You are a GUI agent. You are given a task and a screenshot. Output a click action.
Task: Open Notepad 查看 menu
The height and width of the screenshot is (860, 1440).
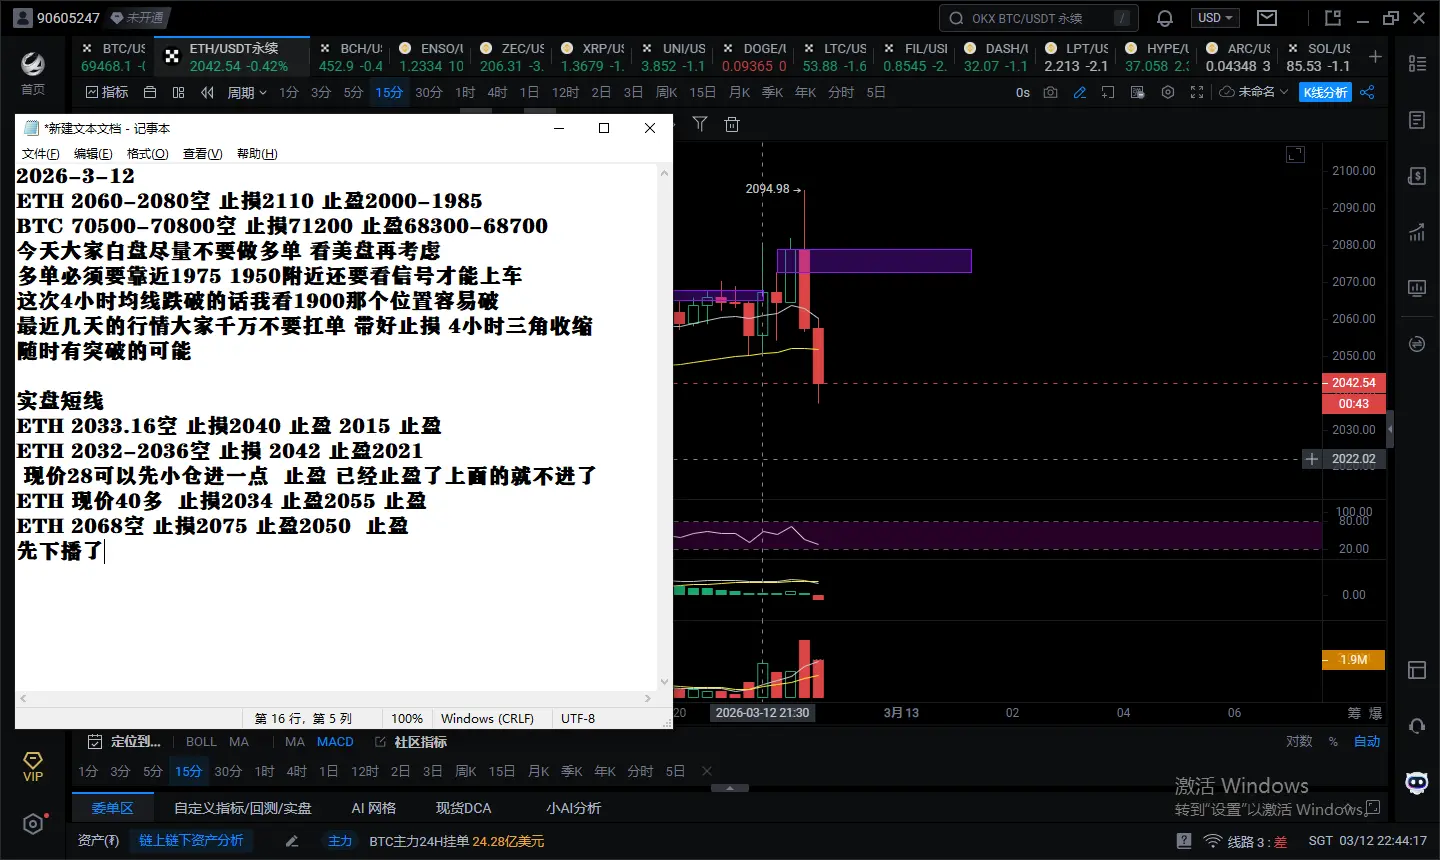203,154
